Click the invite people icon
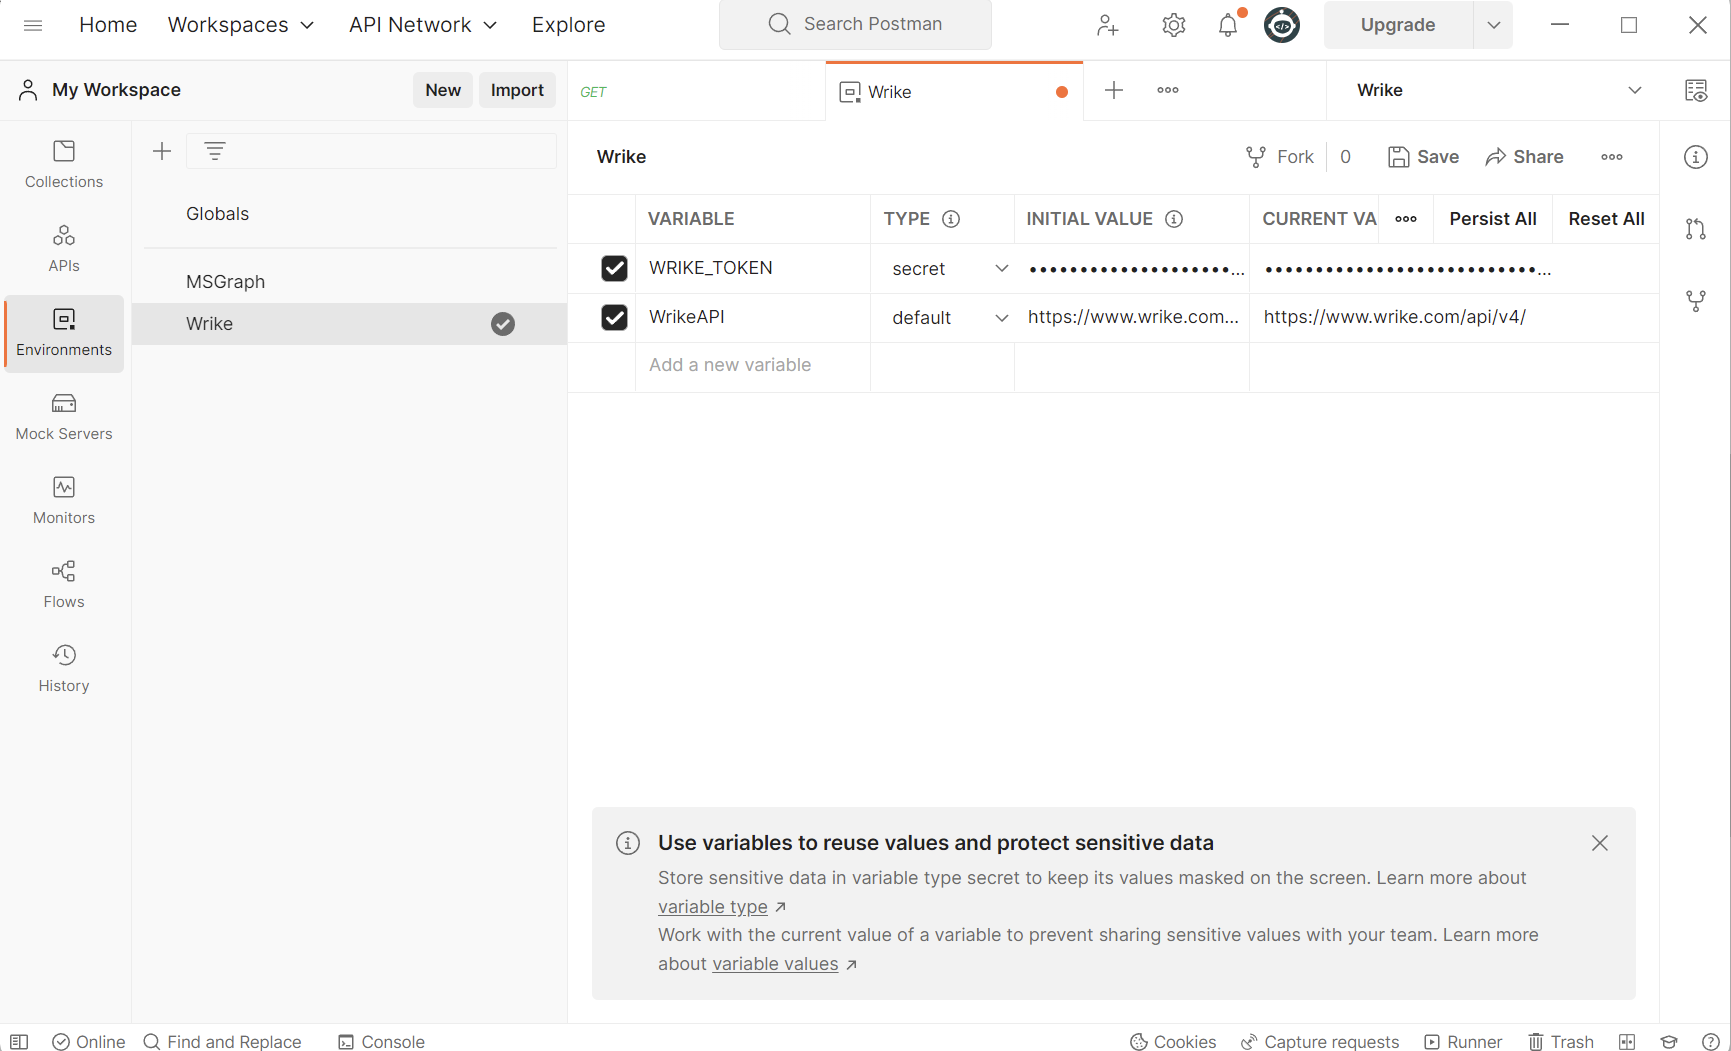Image resolution: width=1731 pixels, height=1051 pixels. coord(1107,25)
